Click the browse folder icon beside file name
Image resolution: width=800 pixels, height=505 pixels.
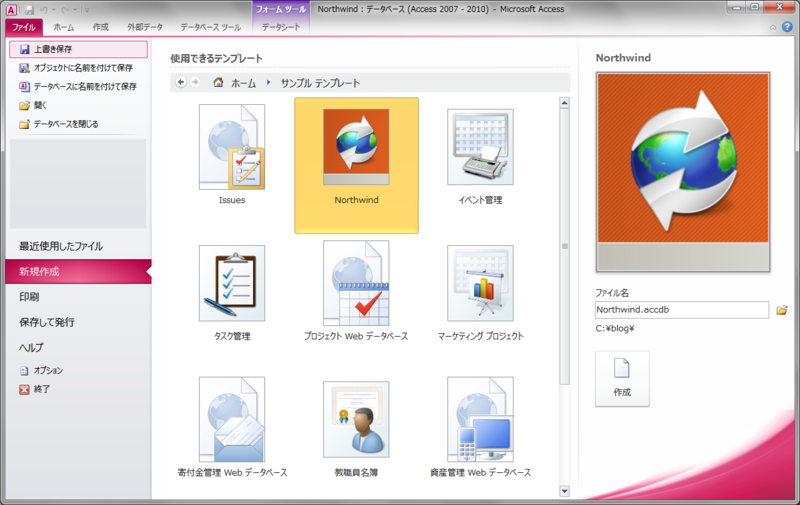coord(782,310)
